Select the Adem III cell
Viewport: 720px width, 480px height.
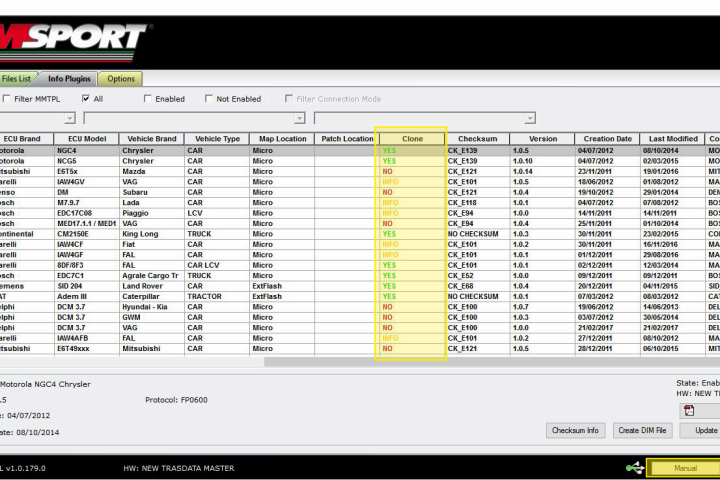[x=86, y=296]
